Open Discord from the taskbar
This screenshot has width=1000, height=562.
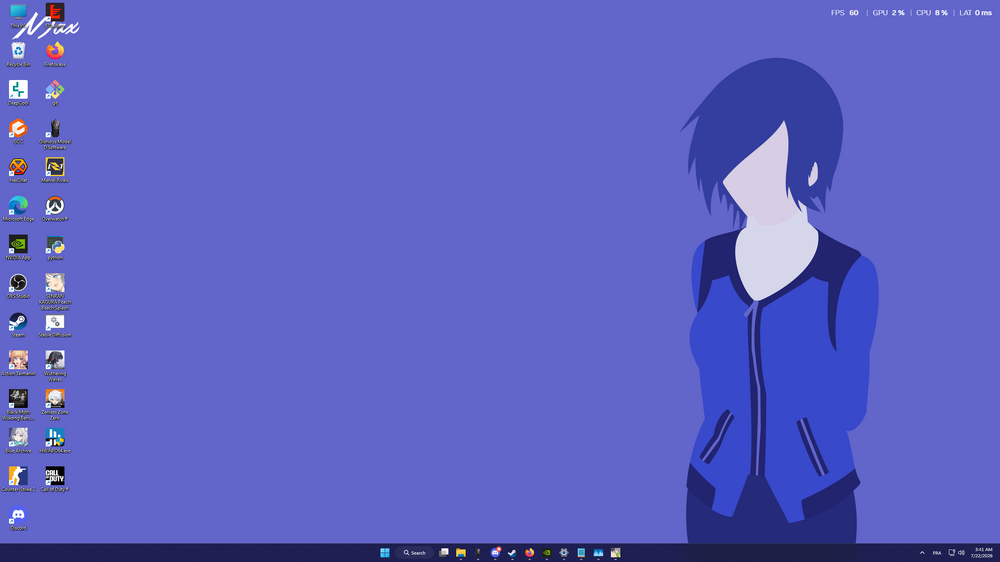[495, 552]
